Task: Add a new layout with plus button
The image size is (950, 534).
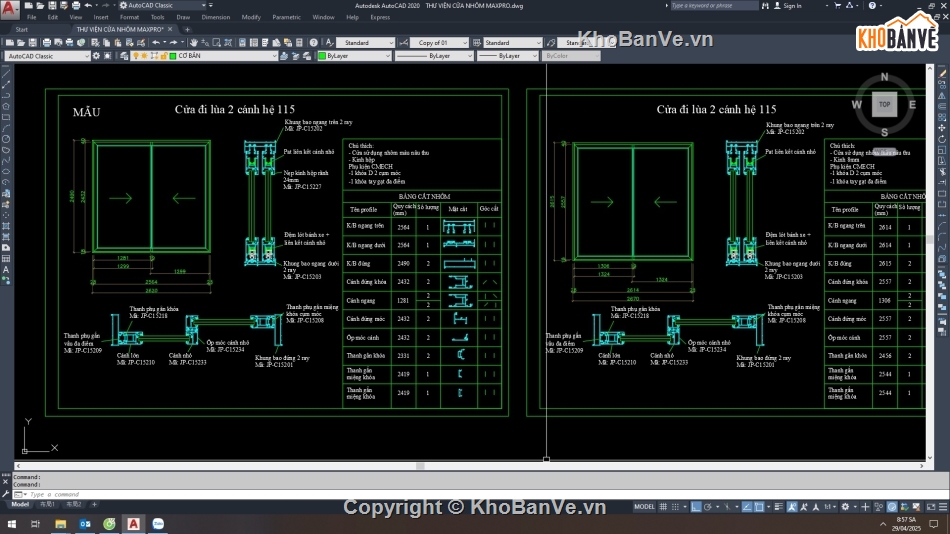Action: click(x=94, y=504)
